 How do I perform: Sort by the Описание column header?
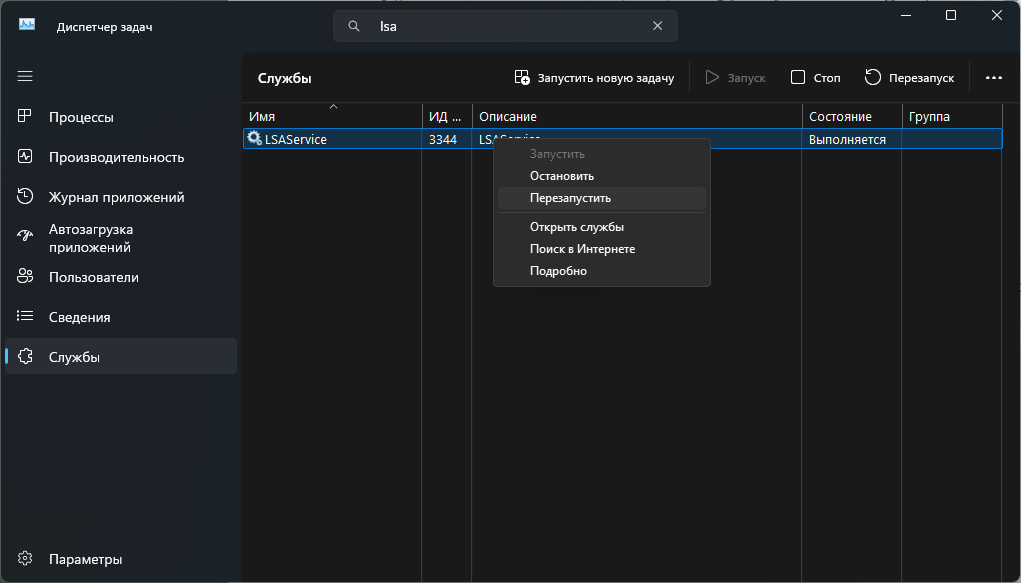pos(637,116)
